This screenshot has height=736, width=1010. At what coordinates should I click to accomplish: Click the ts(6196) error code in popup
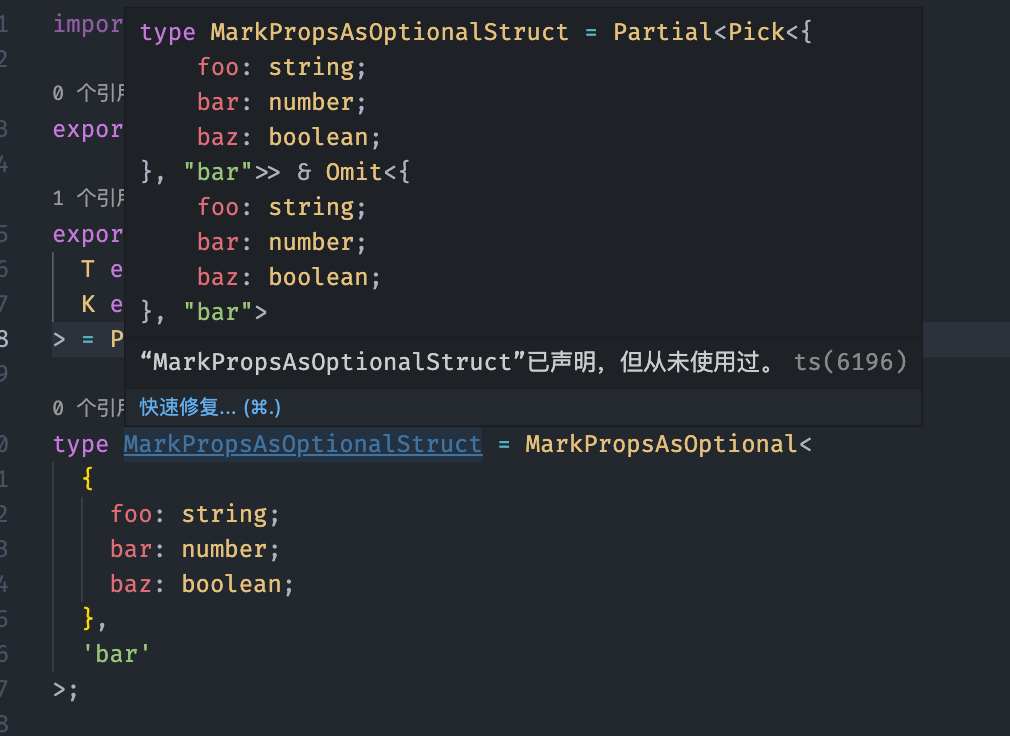[850, 362]
